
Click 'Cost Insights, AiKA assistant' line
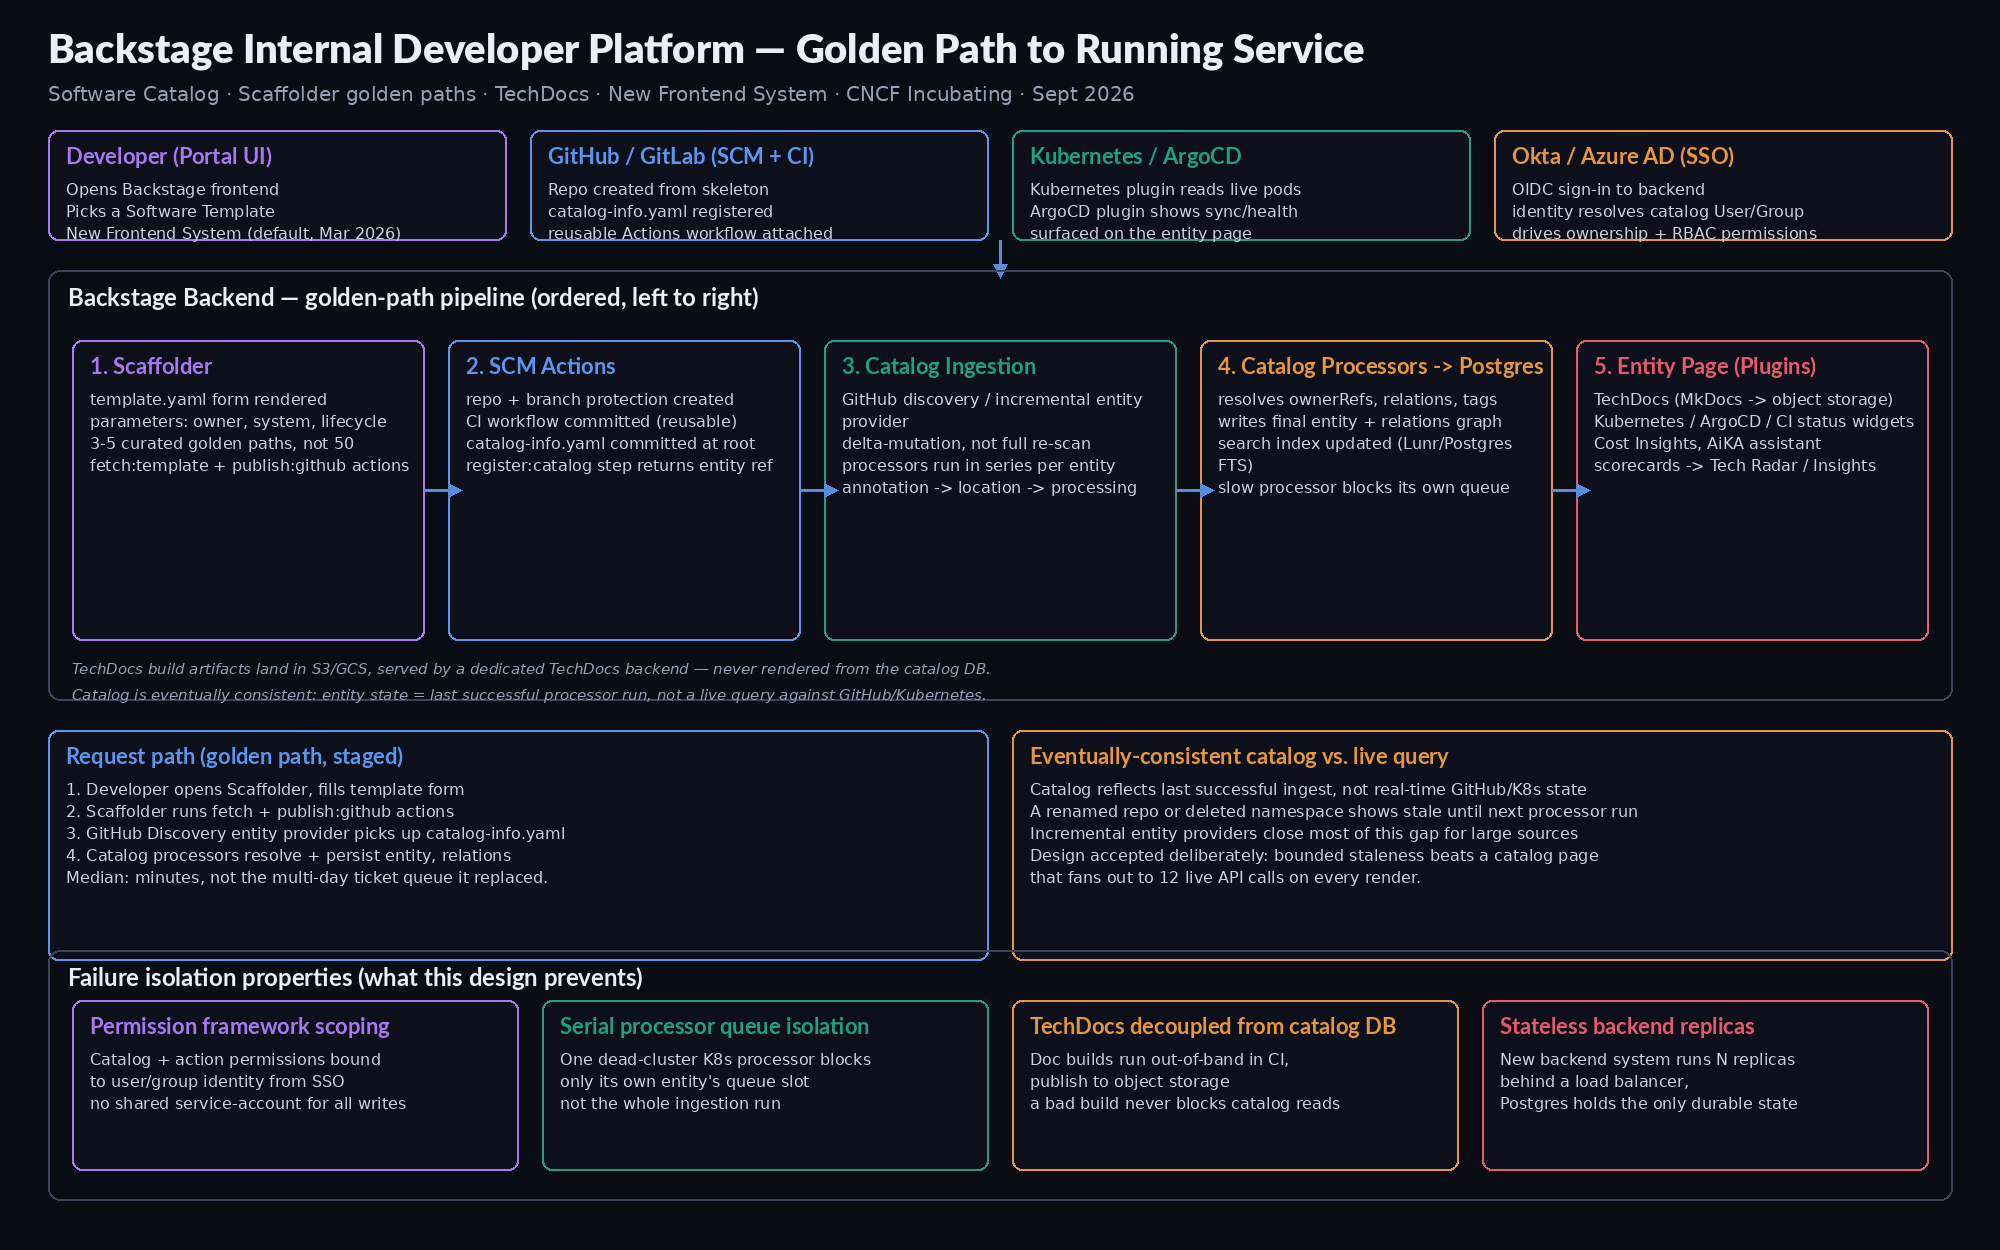click(x=1707, y=443)
